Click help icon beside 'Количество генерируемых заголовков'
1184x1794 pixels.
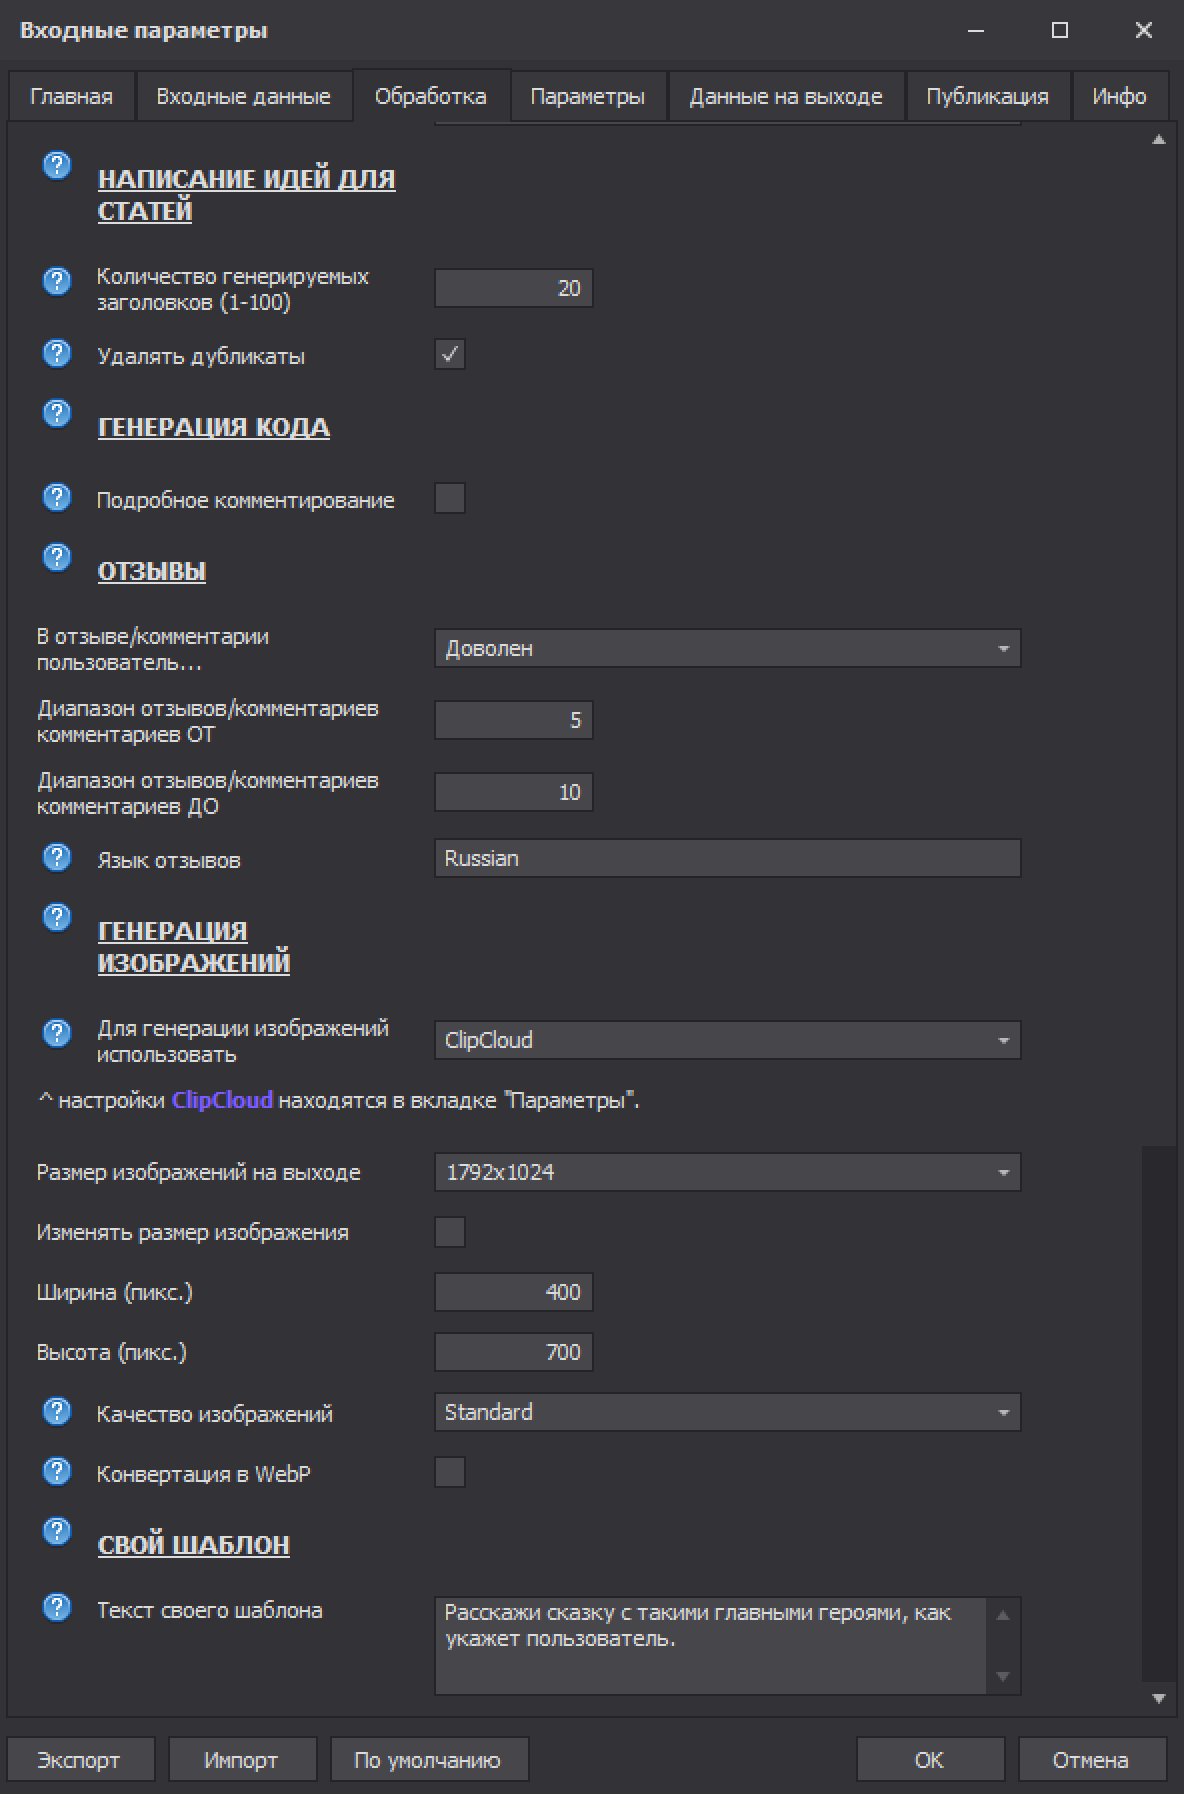(57, 281)
